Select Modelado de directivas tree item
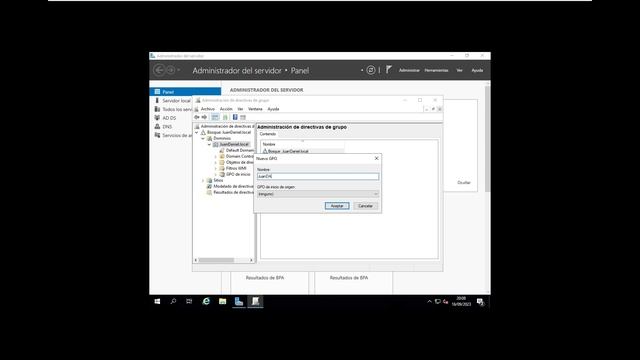640x360 pixels. [x=233, y=186]
